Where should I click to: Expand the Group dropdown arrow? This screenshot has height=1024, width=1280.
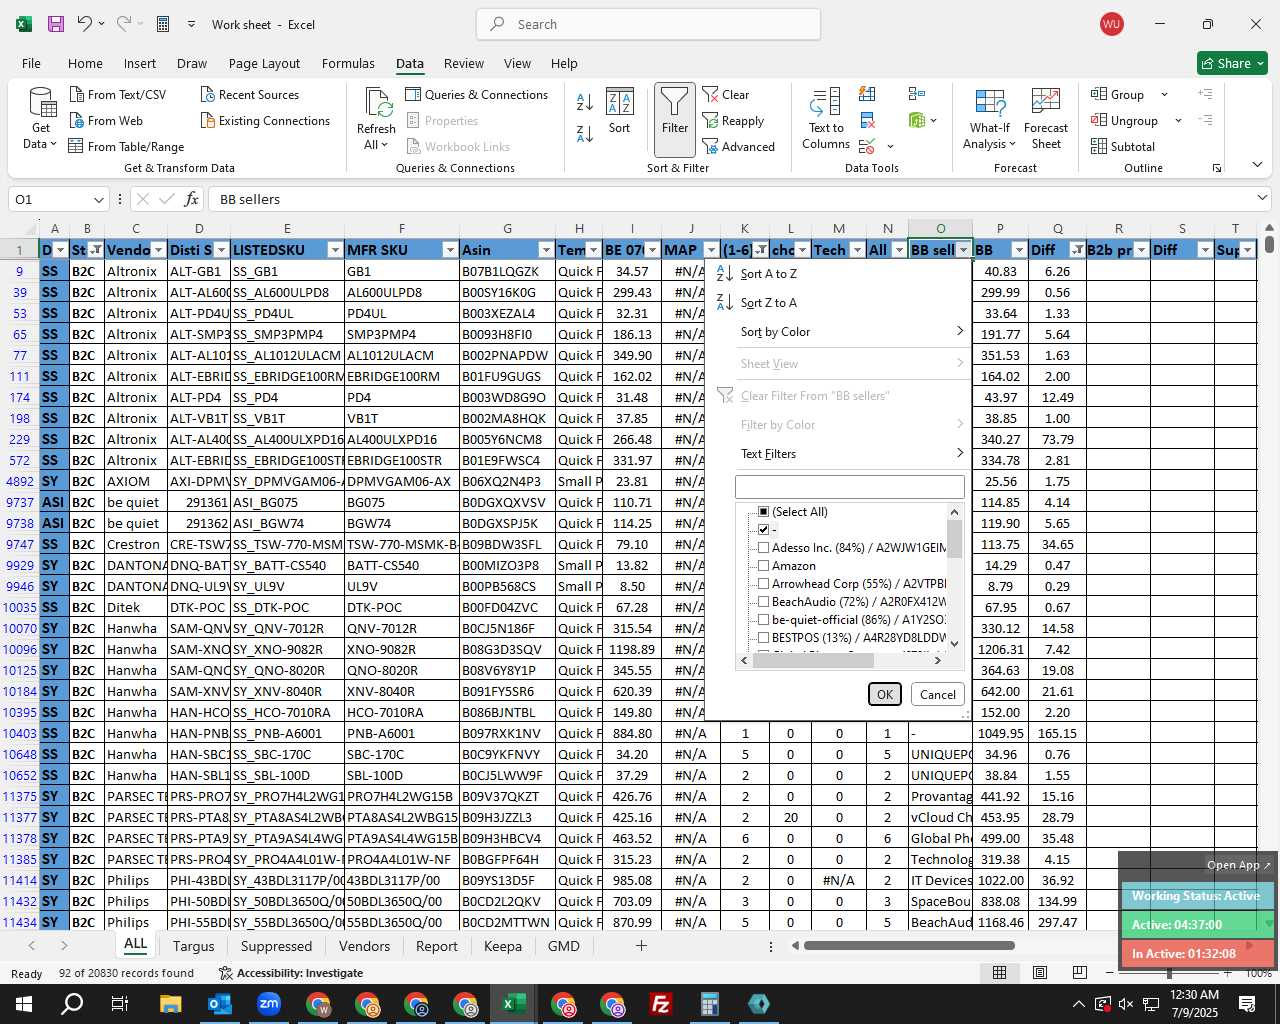(x=1164, y=95)
